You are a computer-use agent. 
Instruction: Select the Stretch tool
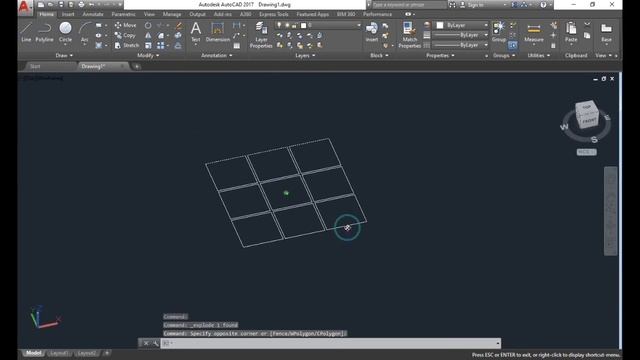click(x=127, y=45)
